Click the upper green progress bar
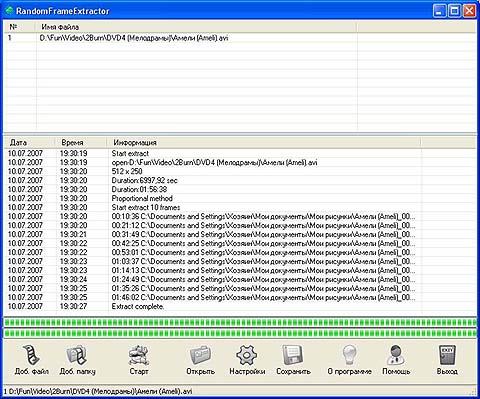This screenshot has height=399, width=480. tap(240, 322)
